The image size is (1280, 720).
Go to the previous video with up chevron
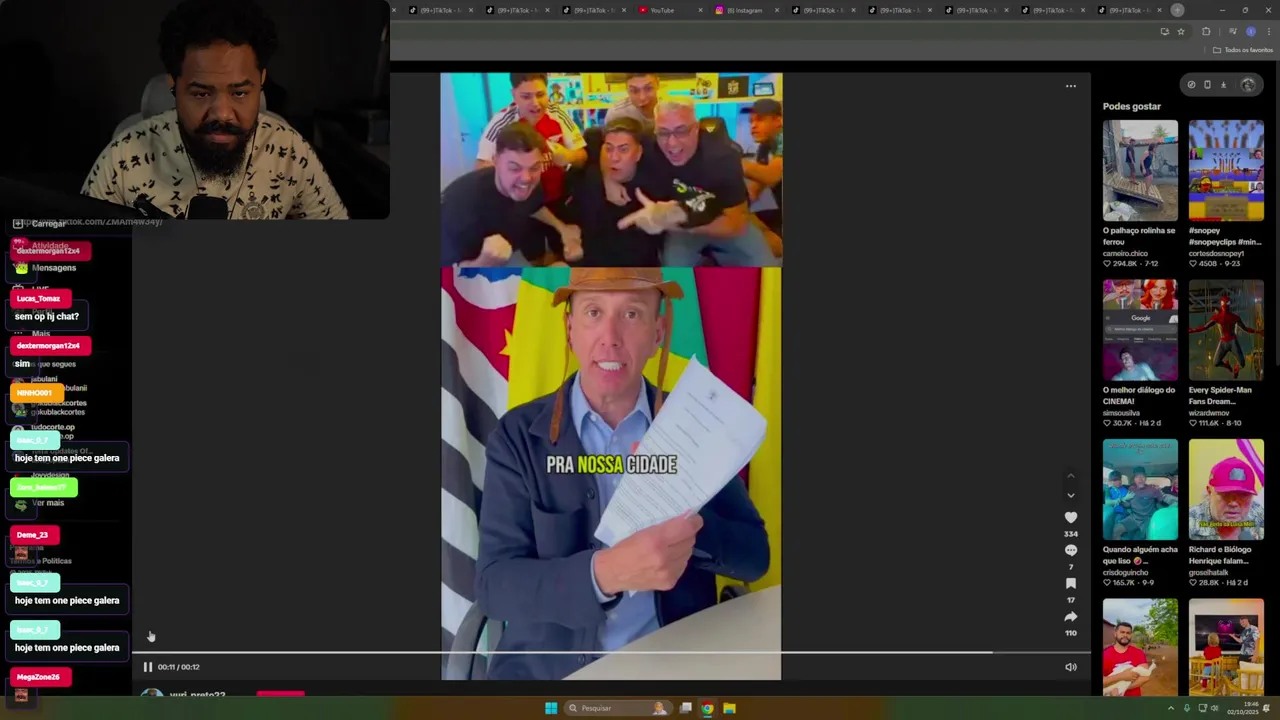[1070, 476]
